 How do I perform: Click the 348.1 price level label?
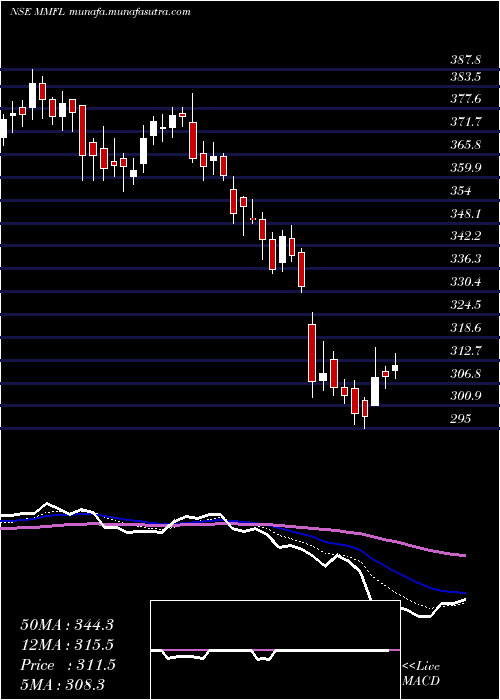point(464,214)
